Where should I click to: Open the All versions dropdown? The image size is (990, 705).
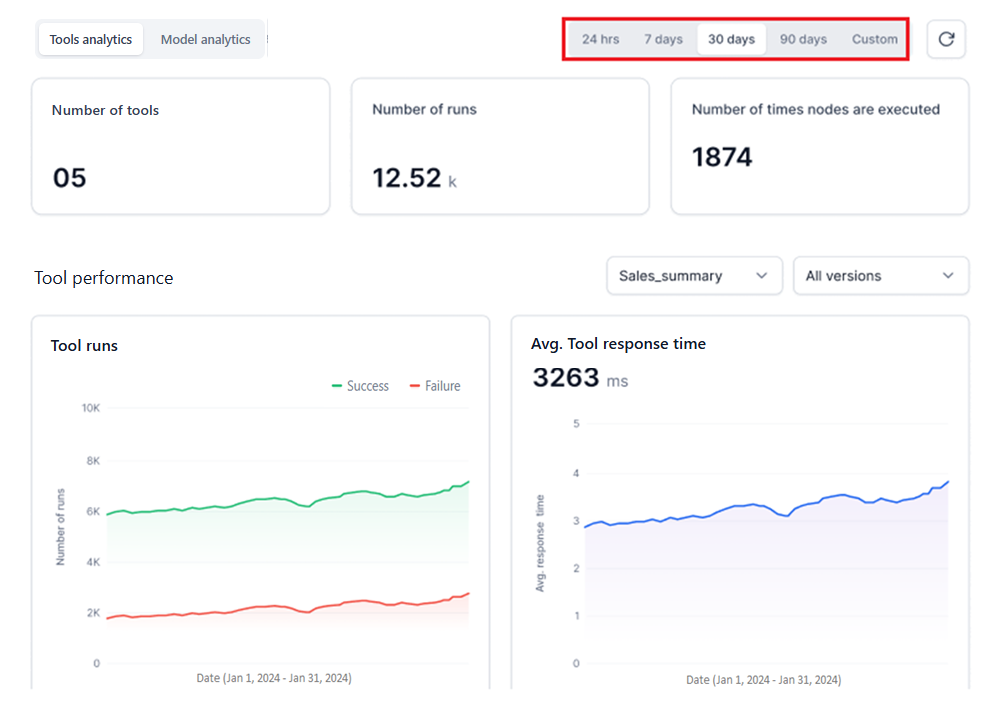coord(880,275)
